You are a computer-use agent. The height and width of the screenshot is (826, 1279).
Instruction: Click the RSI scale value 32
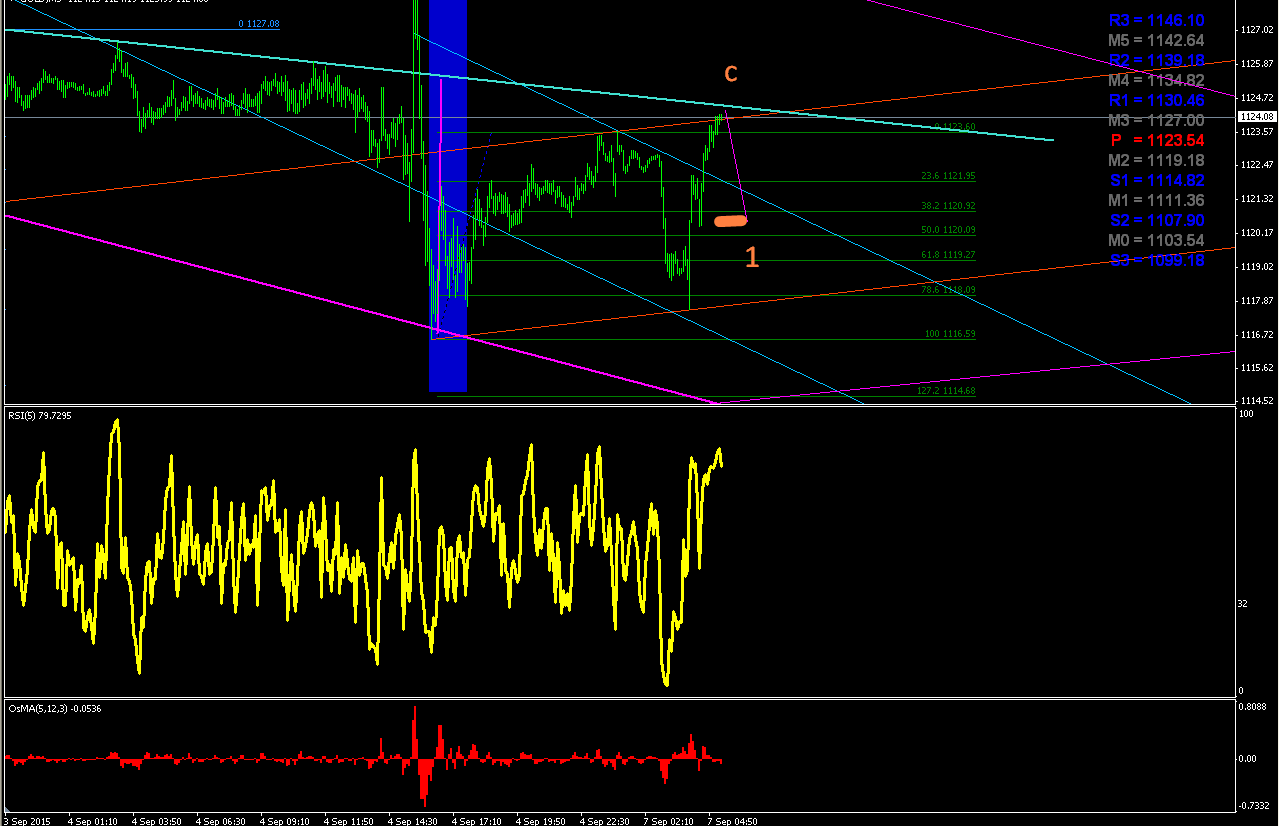[x=1245, y=604]
